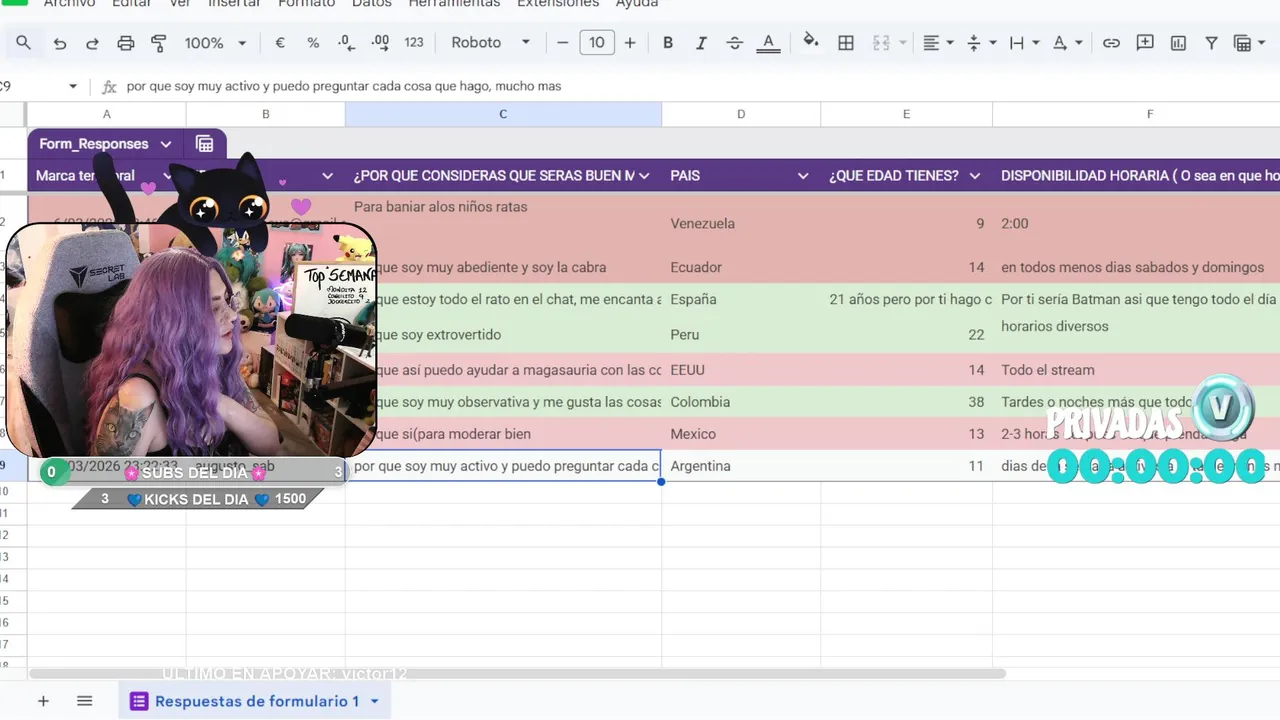1280x720 pixels.
Task: Activate the paint format tool
Action: pos(158,43)
